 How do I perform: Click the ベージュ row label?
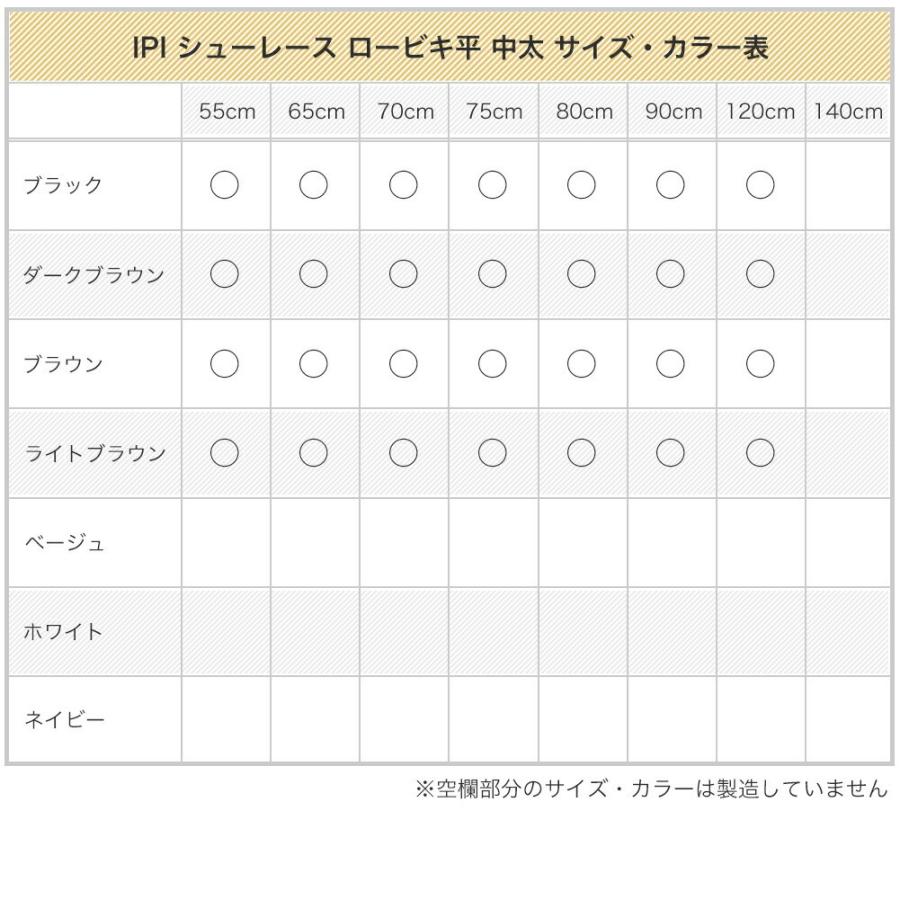[x=64, y=542]
